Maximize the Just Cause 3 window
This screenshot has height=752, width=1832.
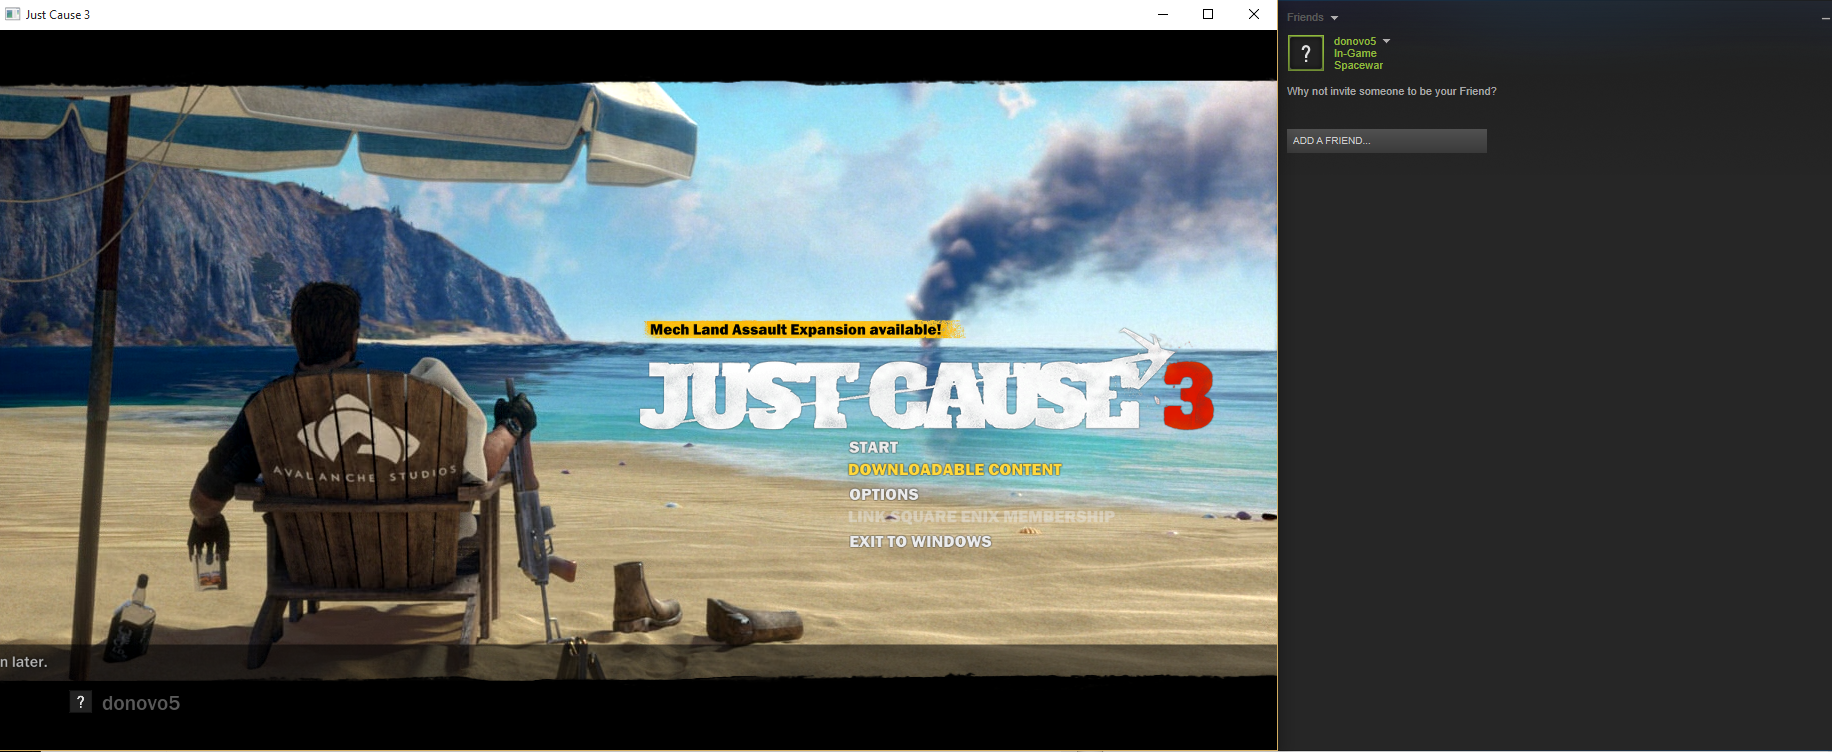[x=1208, y=14]
